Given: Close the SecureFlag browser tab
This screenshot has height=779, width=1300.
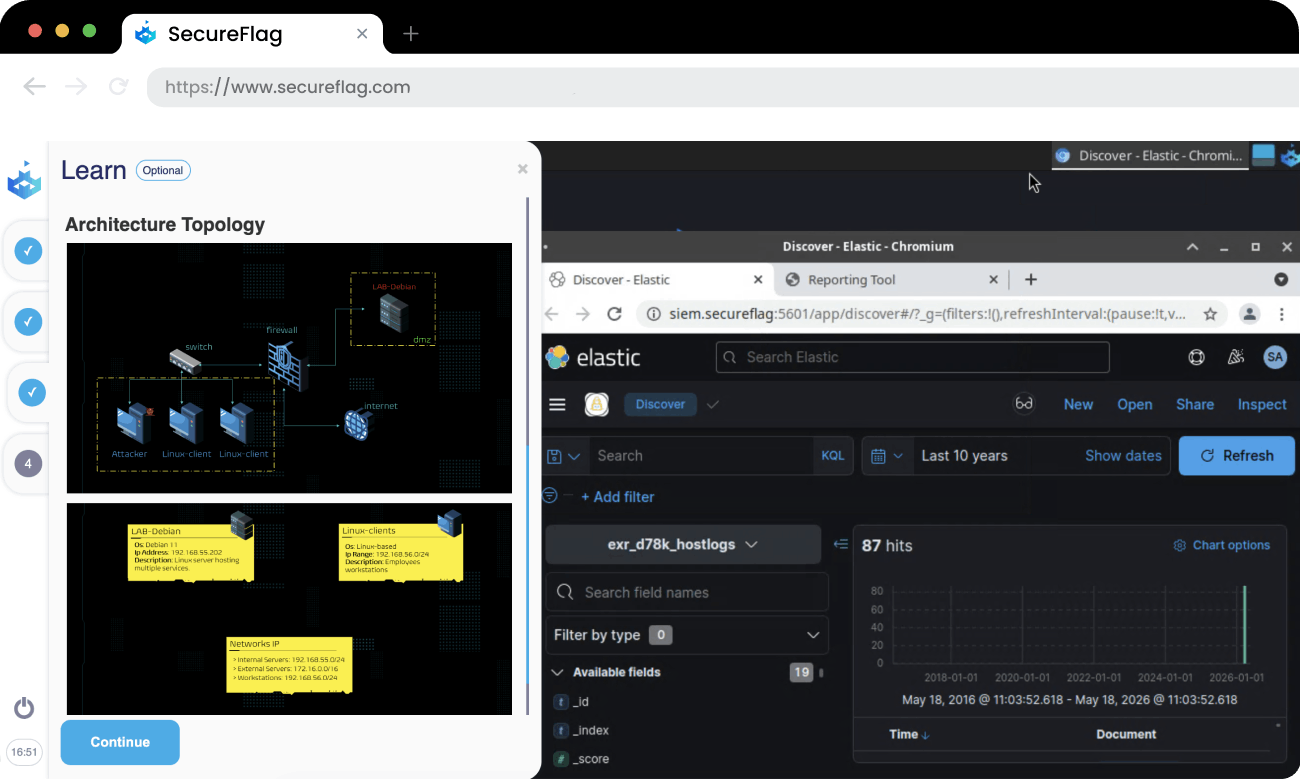Looking at the screenshot, I should tap(362, 34).
